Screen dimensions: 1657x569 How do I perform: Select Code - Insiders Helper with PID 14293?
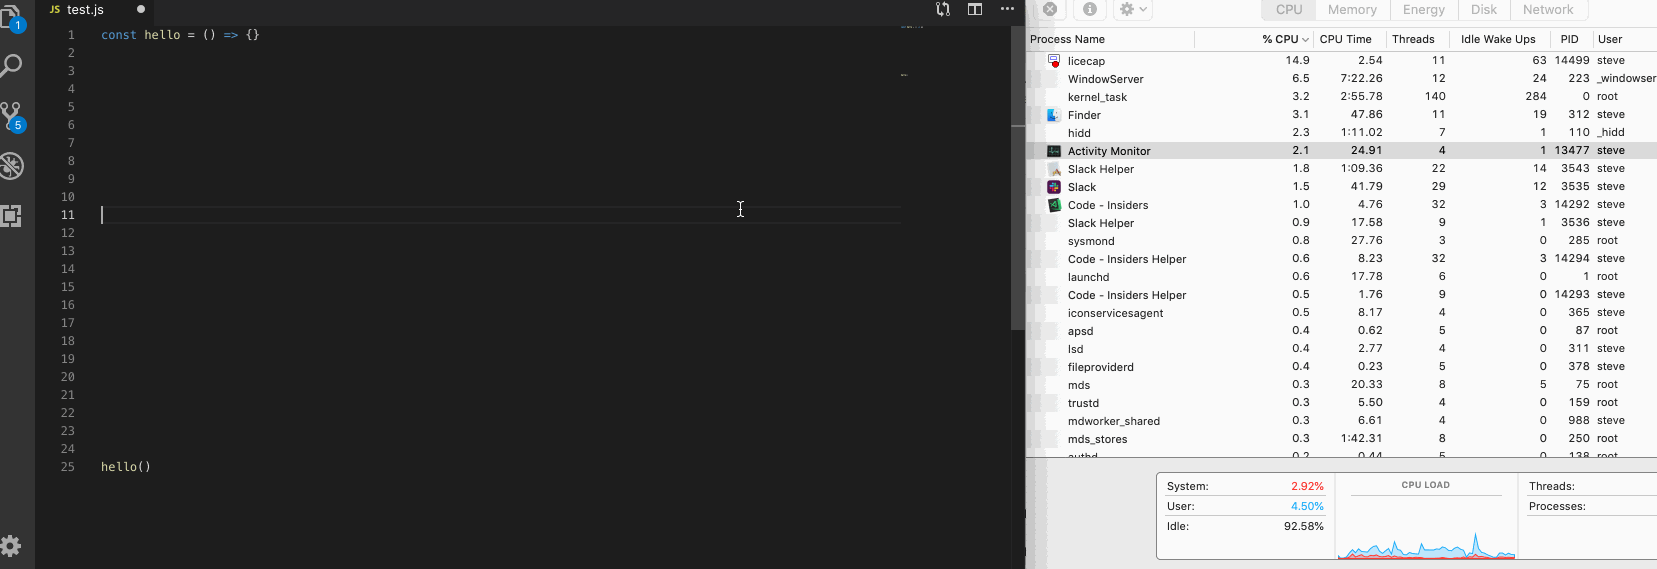[x=1342, y=295]
